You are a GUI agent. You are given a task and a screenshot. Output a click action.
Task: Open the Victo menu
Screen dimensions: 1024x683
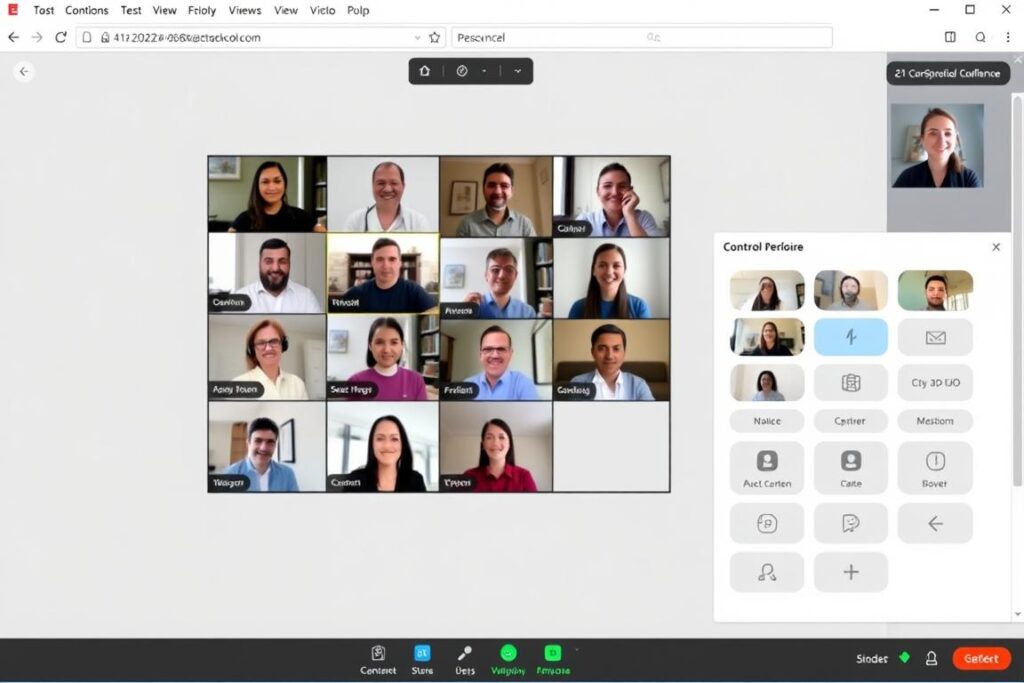point(322,10)
